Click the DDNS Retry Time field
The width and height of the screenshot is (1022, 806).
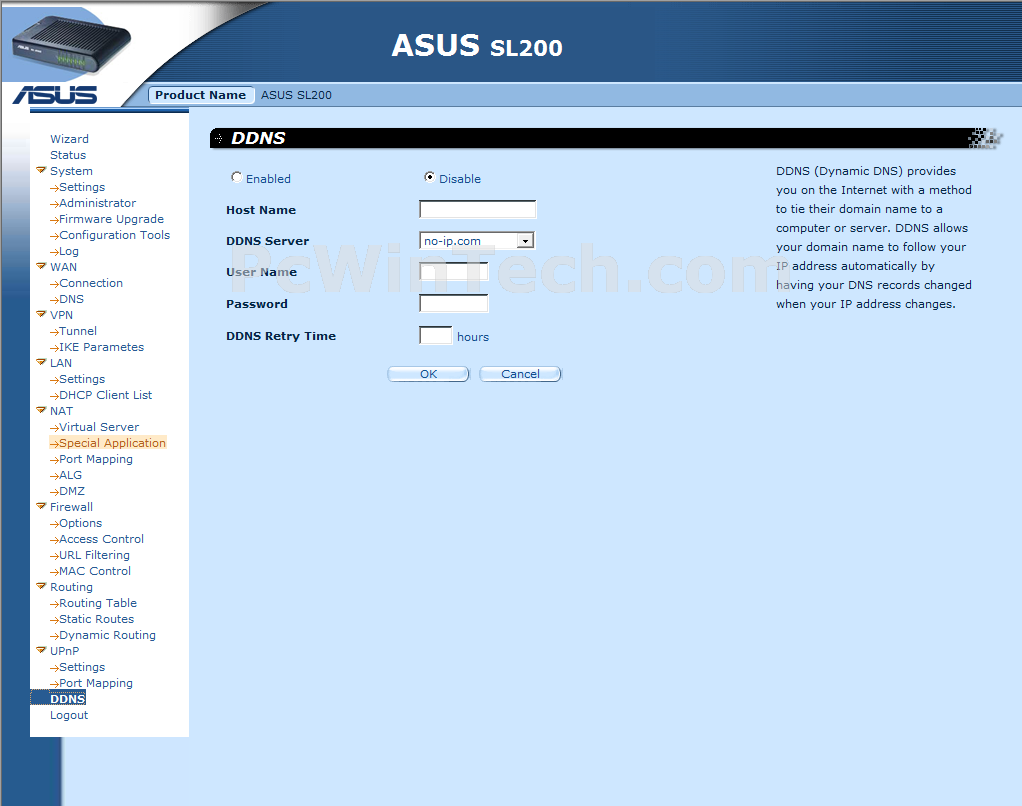[x=435, y=335]
